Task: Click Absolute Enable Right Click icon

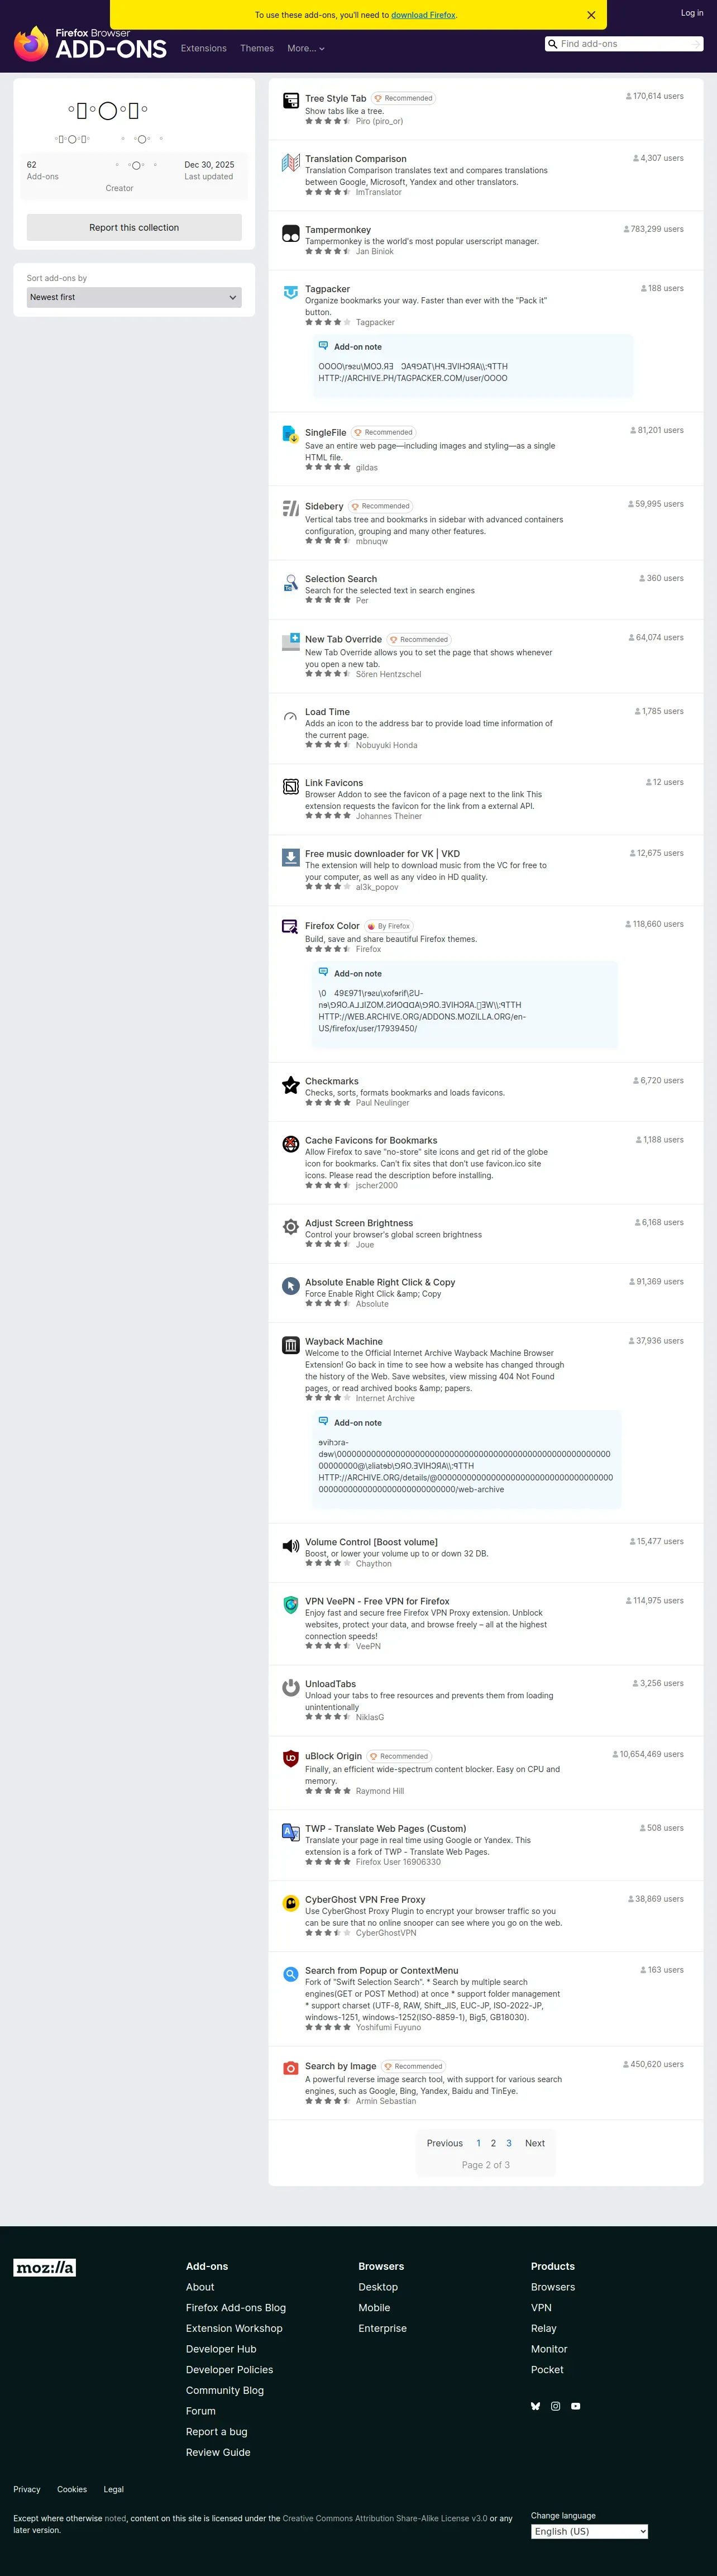Action: (x=291, y=1286)
